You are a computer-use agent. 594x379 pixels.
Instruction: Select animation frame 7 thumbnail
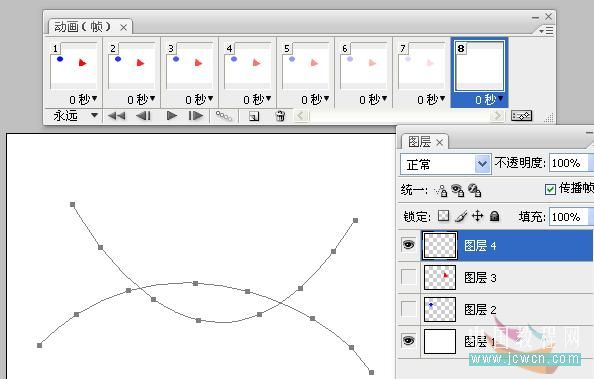click(421, 65)
